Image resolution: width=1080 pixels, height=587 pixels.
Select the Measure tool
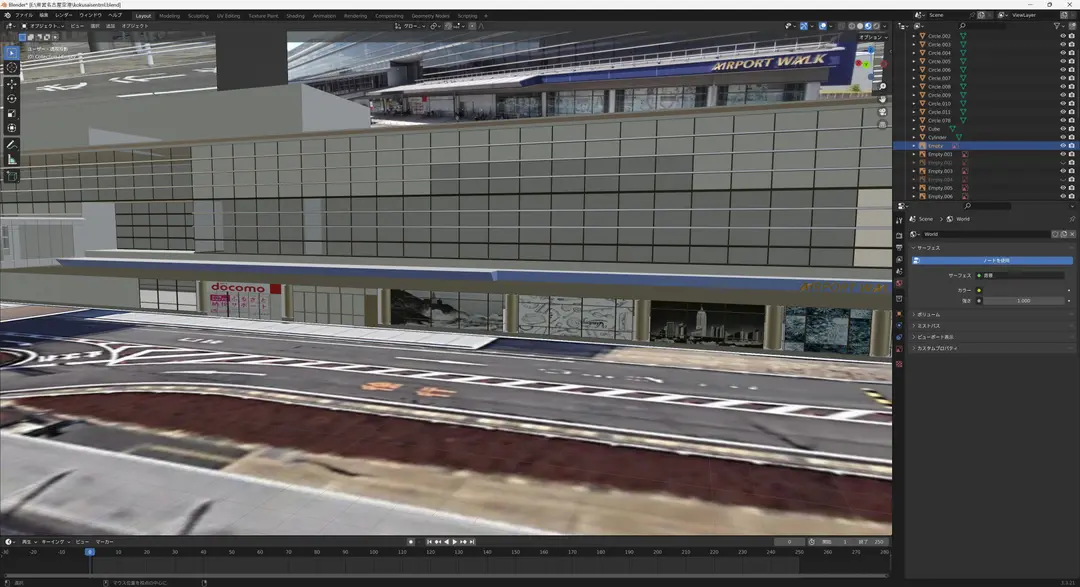(x=12, y=160)
